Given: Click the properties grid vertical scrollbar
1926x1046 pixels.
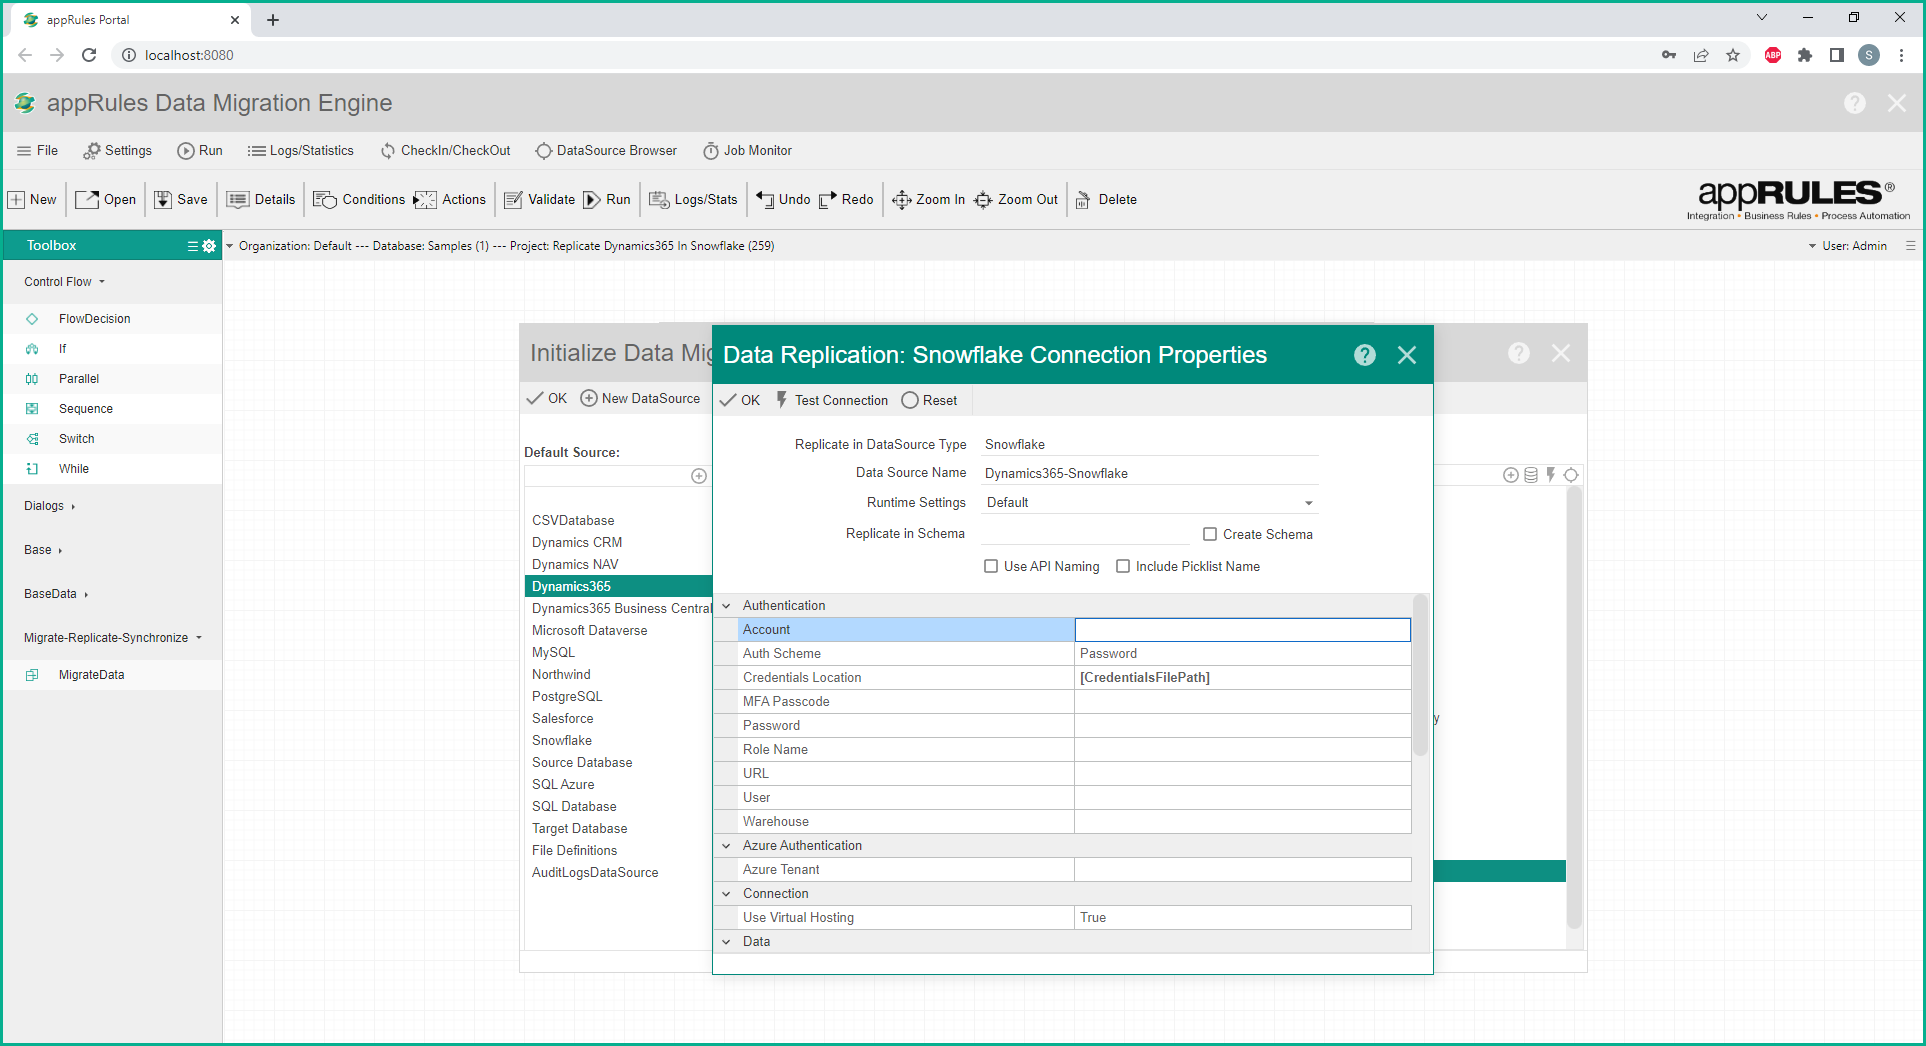Looking at the screenshot, I should click(1420, 676).
